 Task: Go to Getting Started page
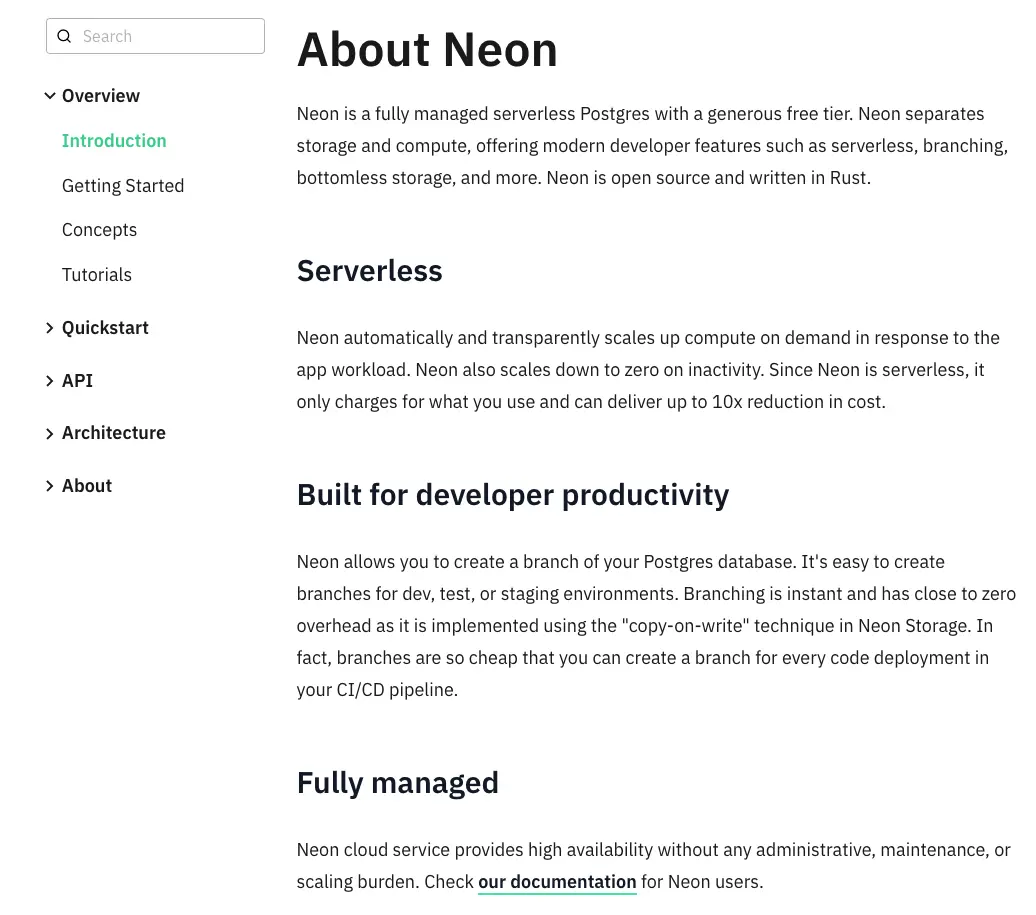click(x=123, y=186)
